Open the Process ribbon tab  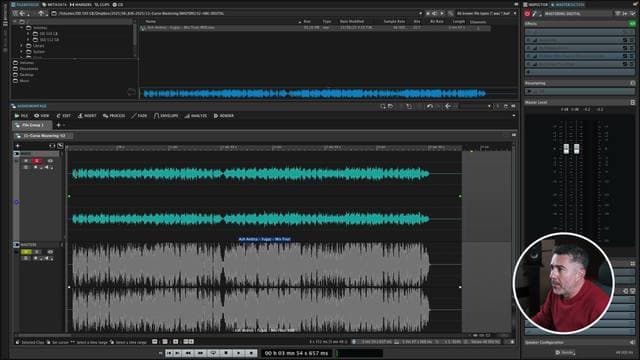click(x=114, y=116)
